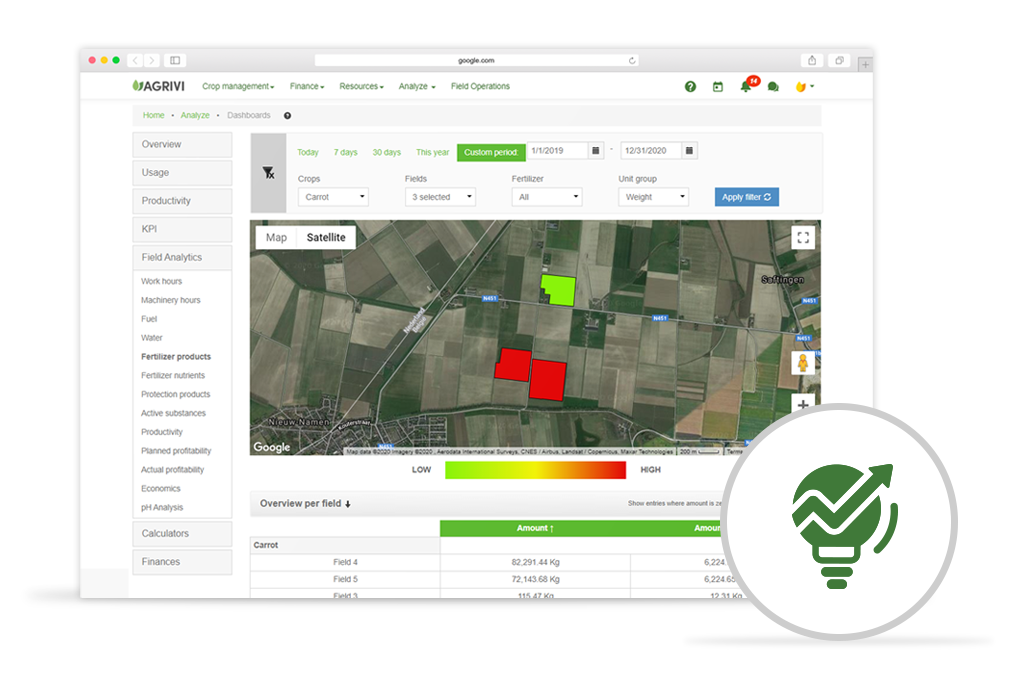Screen dimensions: 1032x700
Task: Click the dashboard info icon in breadcrumb
Action: tap(287, 116)
